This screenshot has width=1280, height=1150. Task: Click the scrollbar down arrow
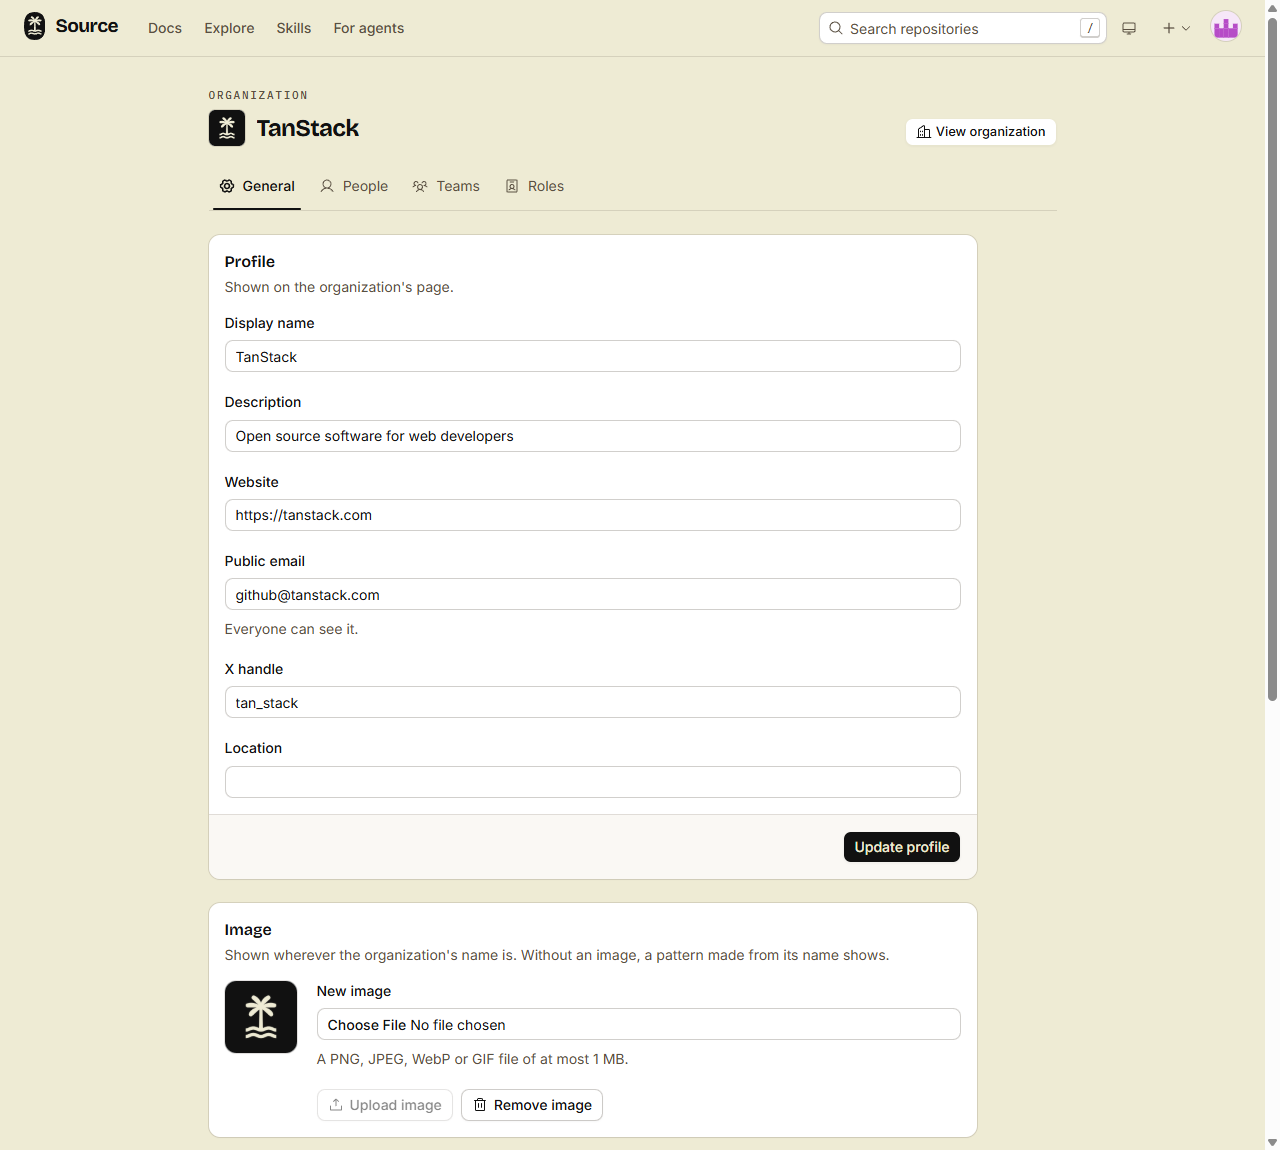[1272, 1142]
